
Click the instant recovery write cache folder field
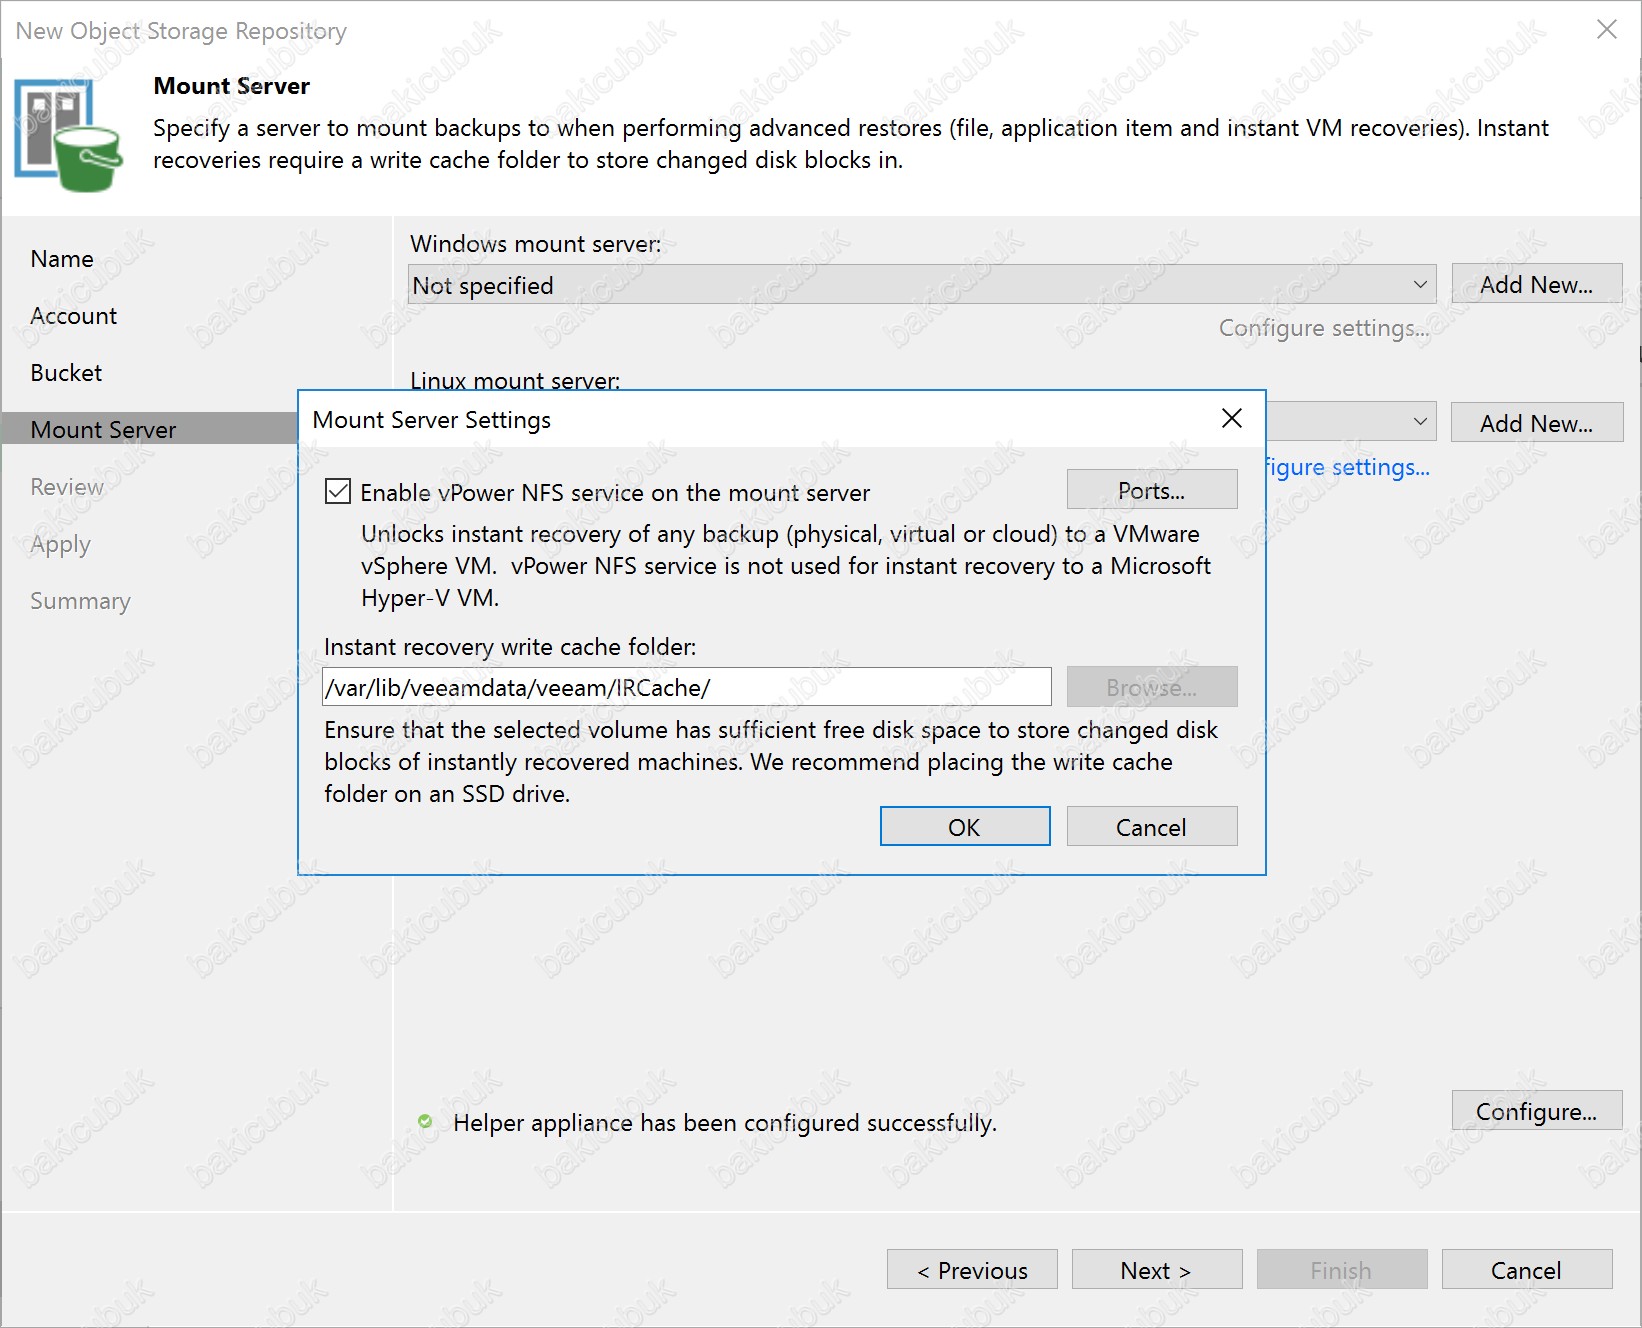[687, 687]
